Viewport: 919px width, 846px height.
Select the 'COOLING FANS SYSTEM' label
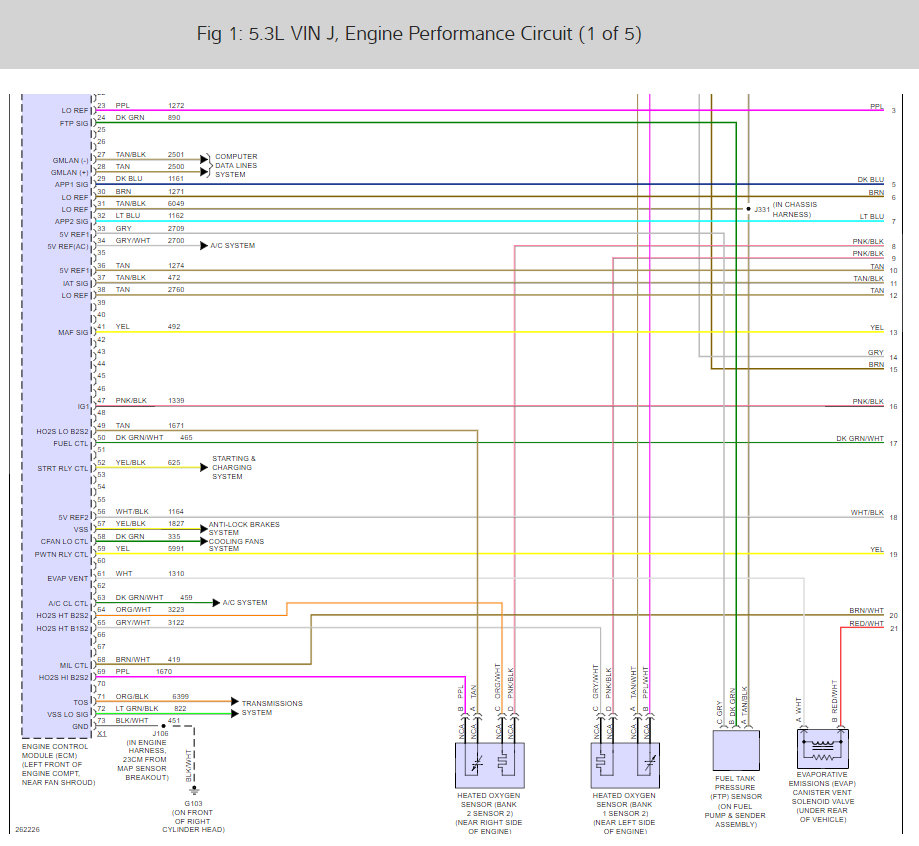[x=236, y=545]
